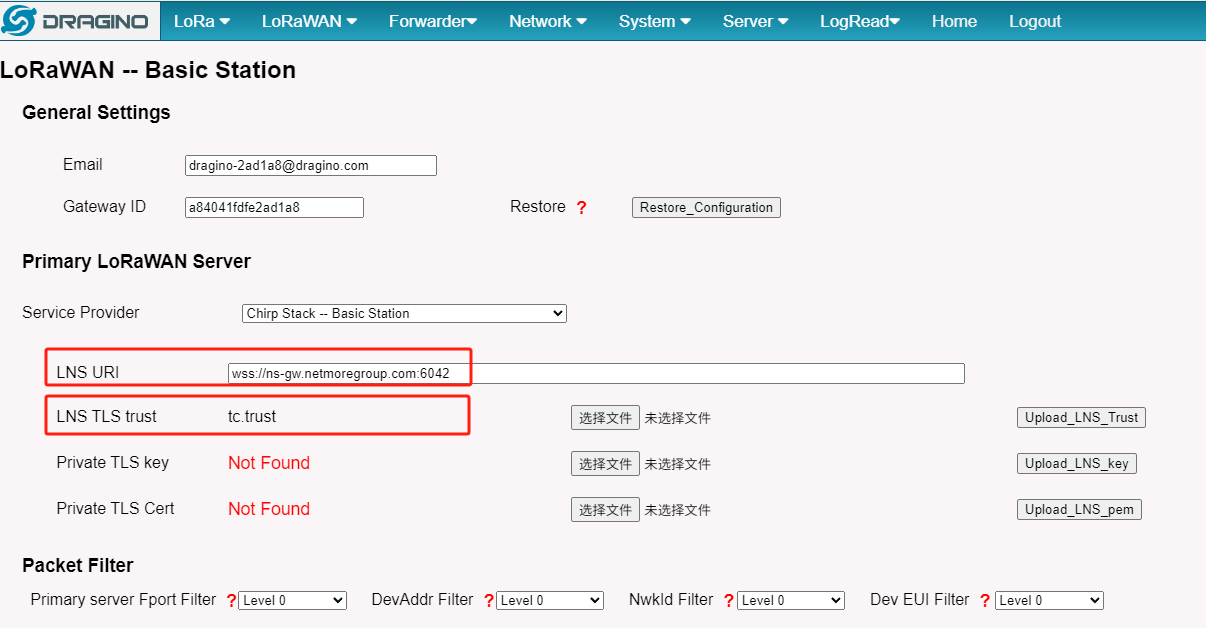Click the Restore_Configuration button

[706, 208]
